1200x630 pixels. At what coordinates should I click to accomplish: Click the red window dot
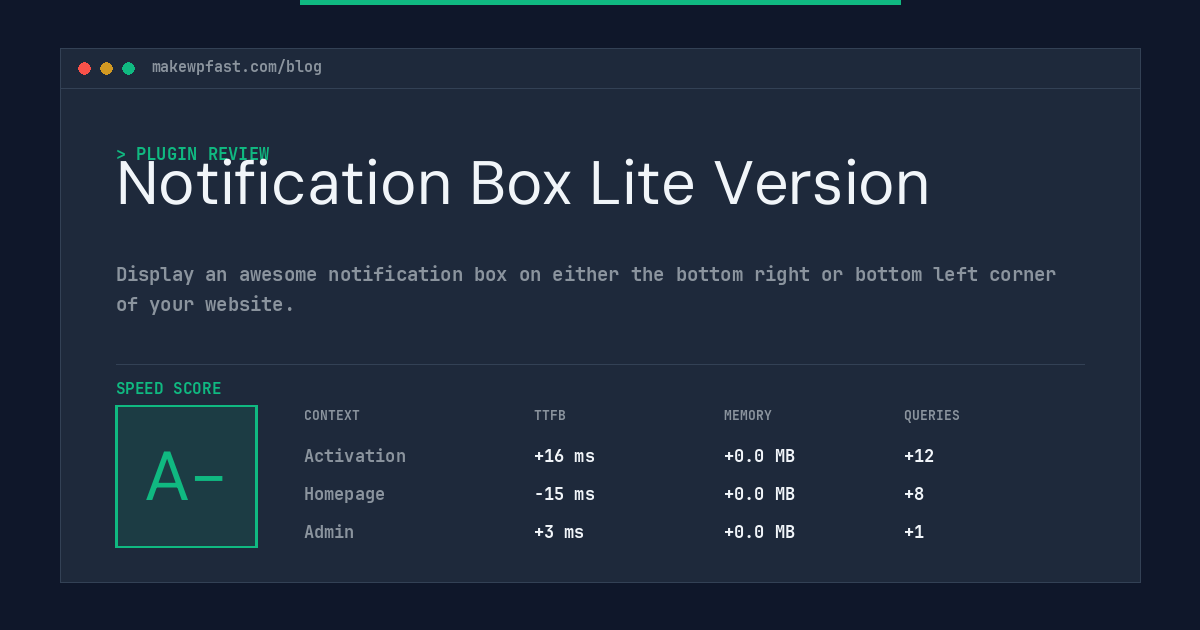click(84, 68)
